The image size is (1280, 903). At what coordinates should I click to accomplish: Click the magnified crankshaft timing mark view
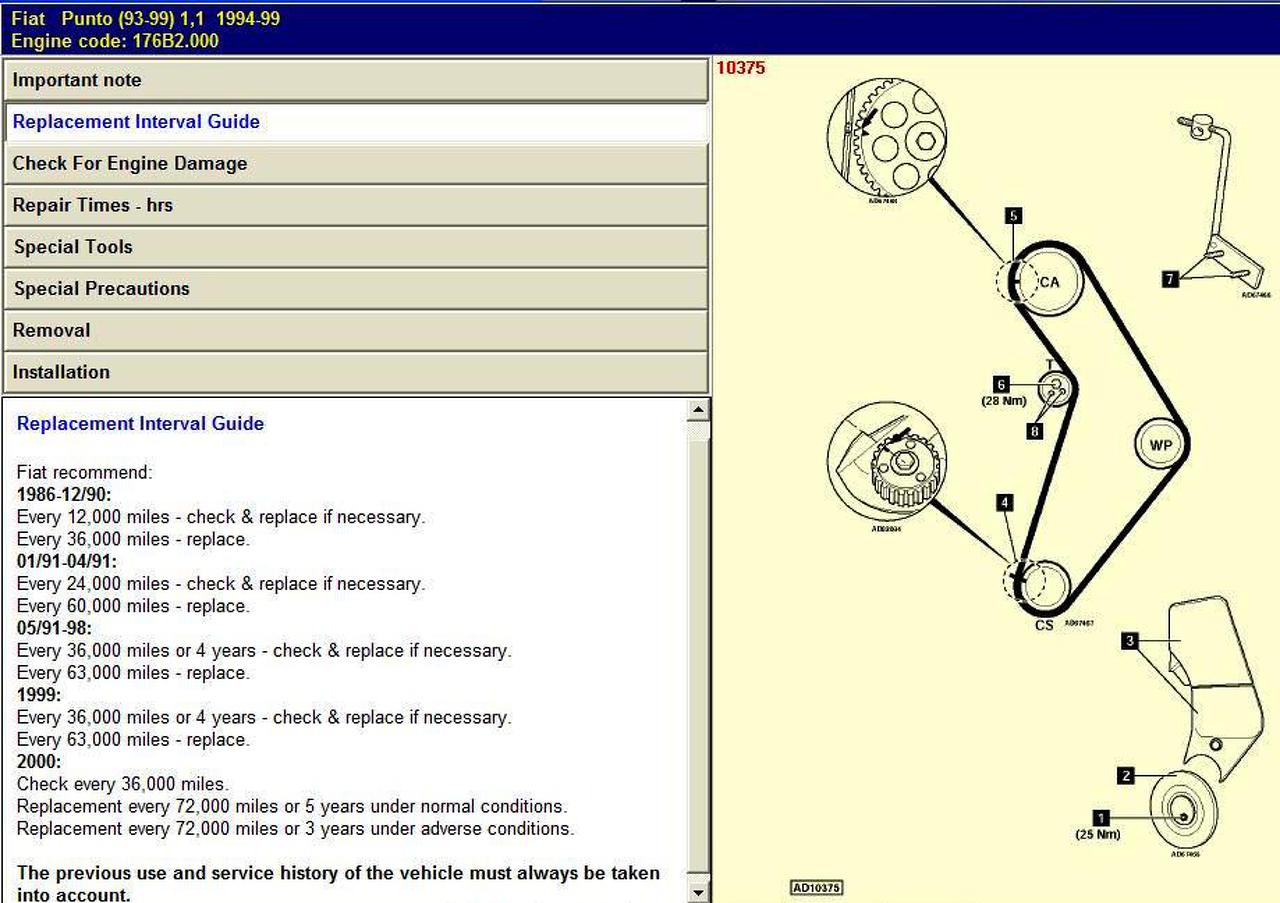(886, 460)
